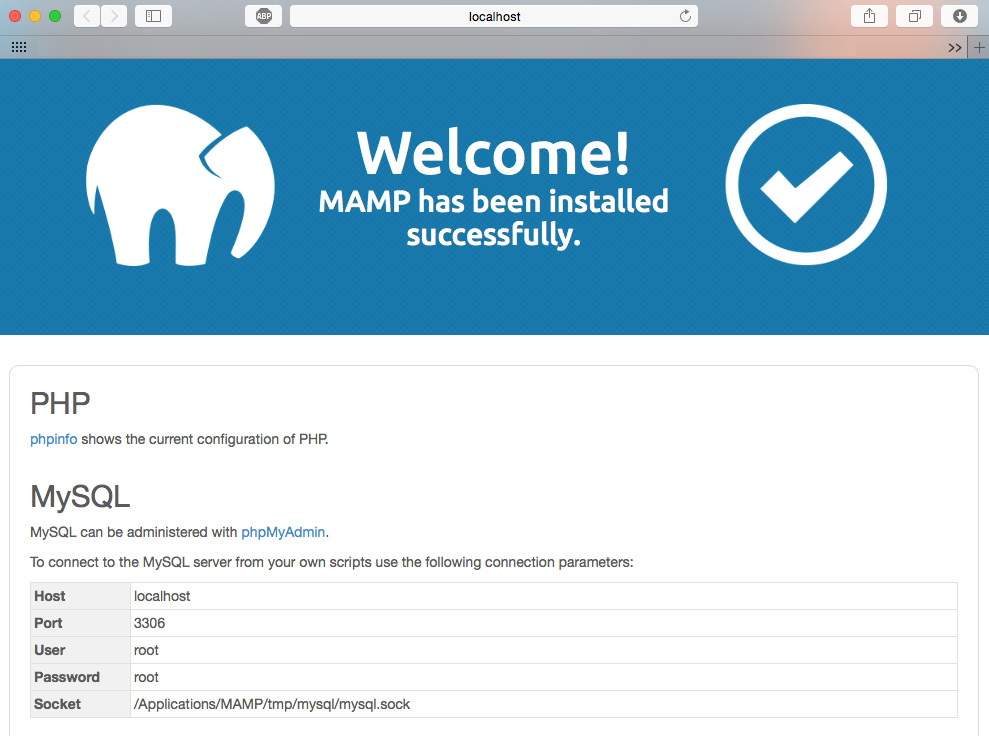Show all tabs overview
This screenshot has height=736, width=989.
tap(914, 16)
